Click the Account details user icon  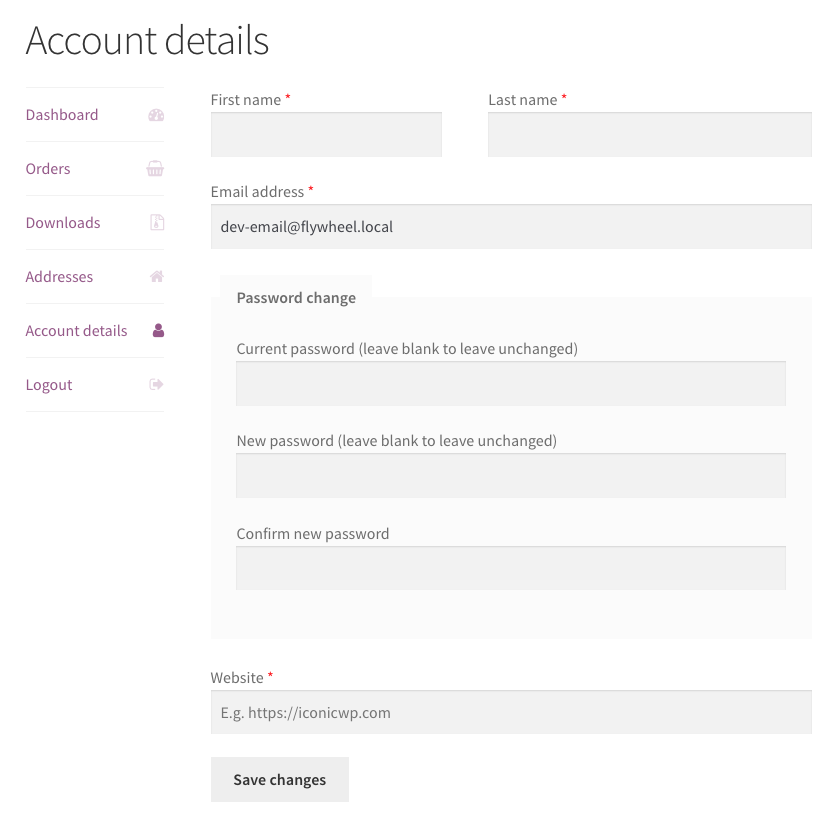pos(157,331)
